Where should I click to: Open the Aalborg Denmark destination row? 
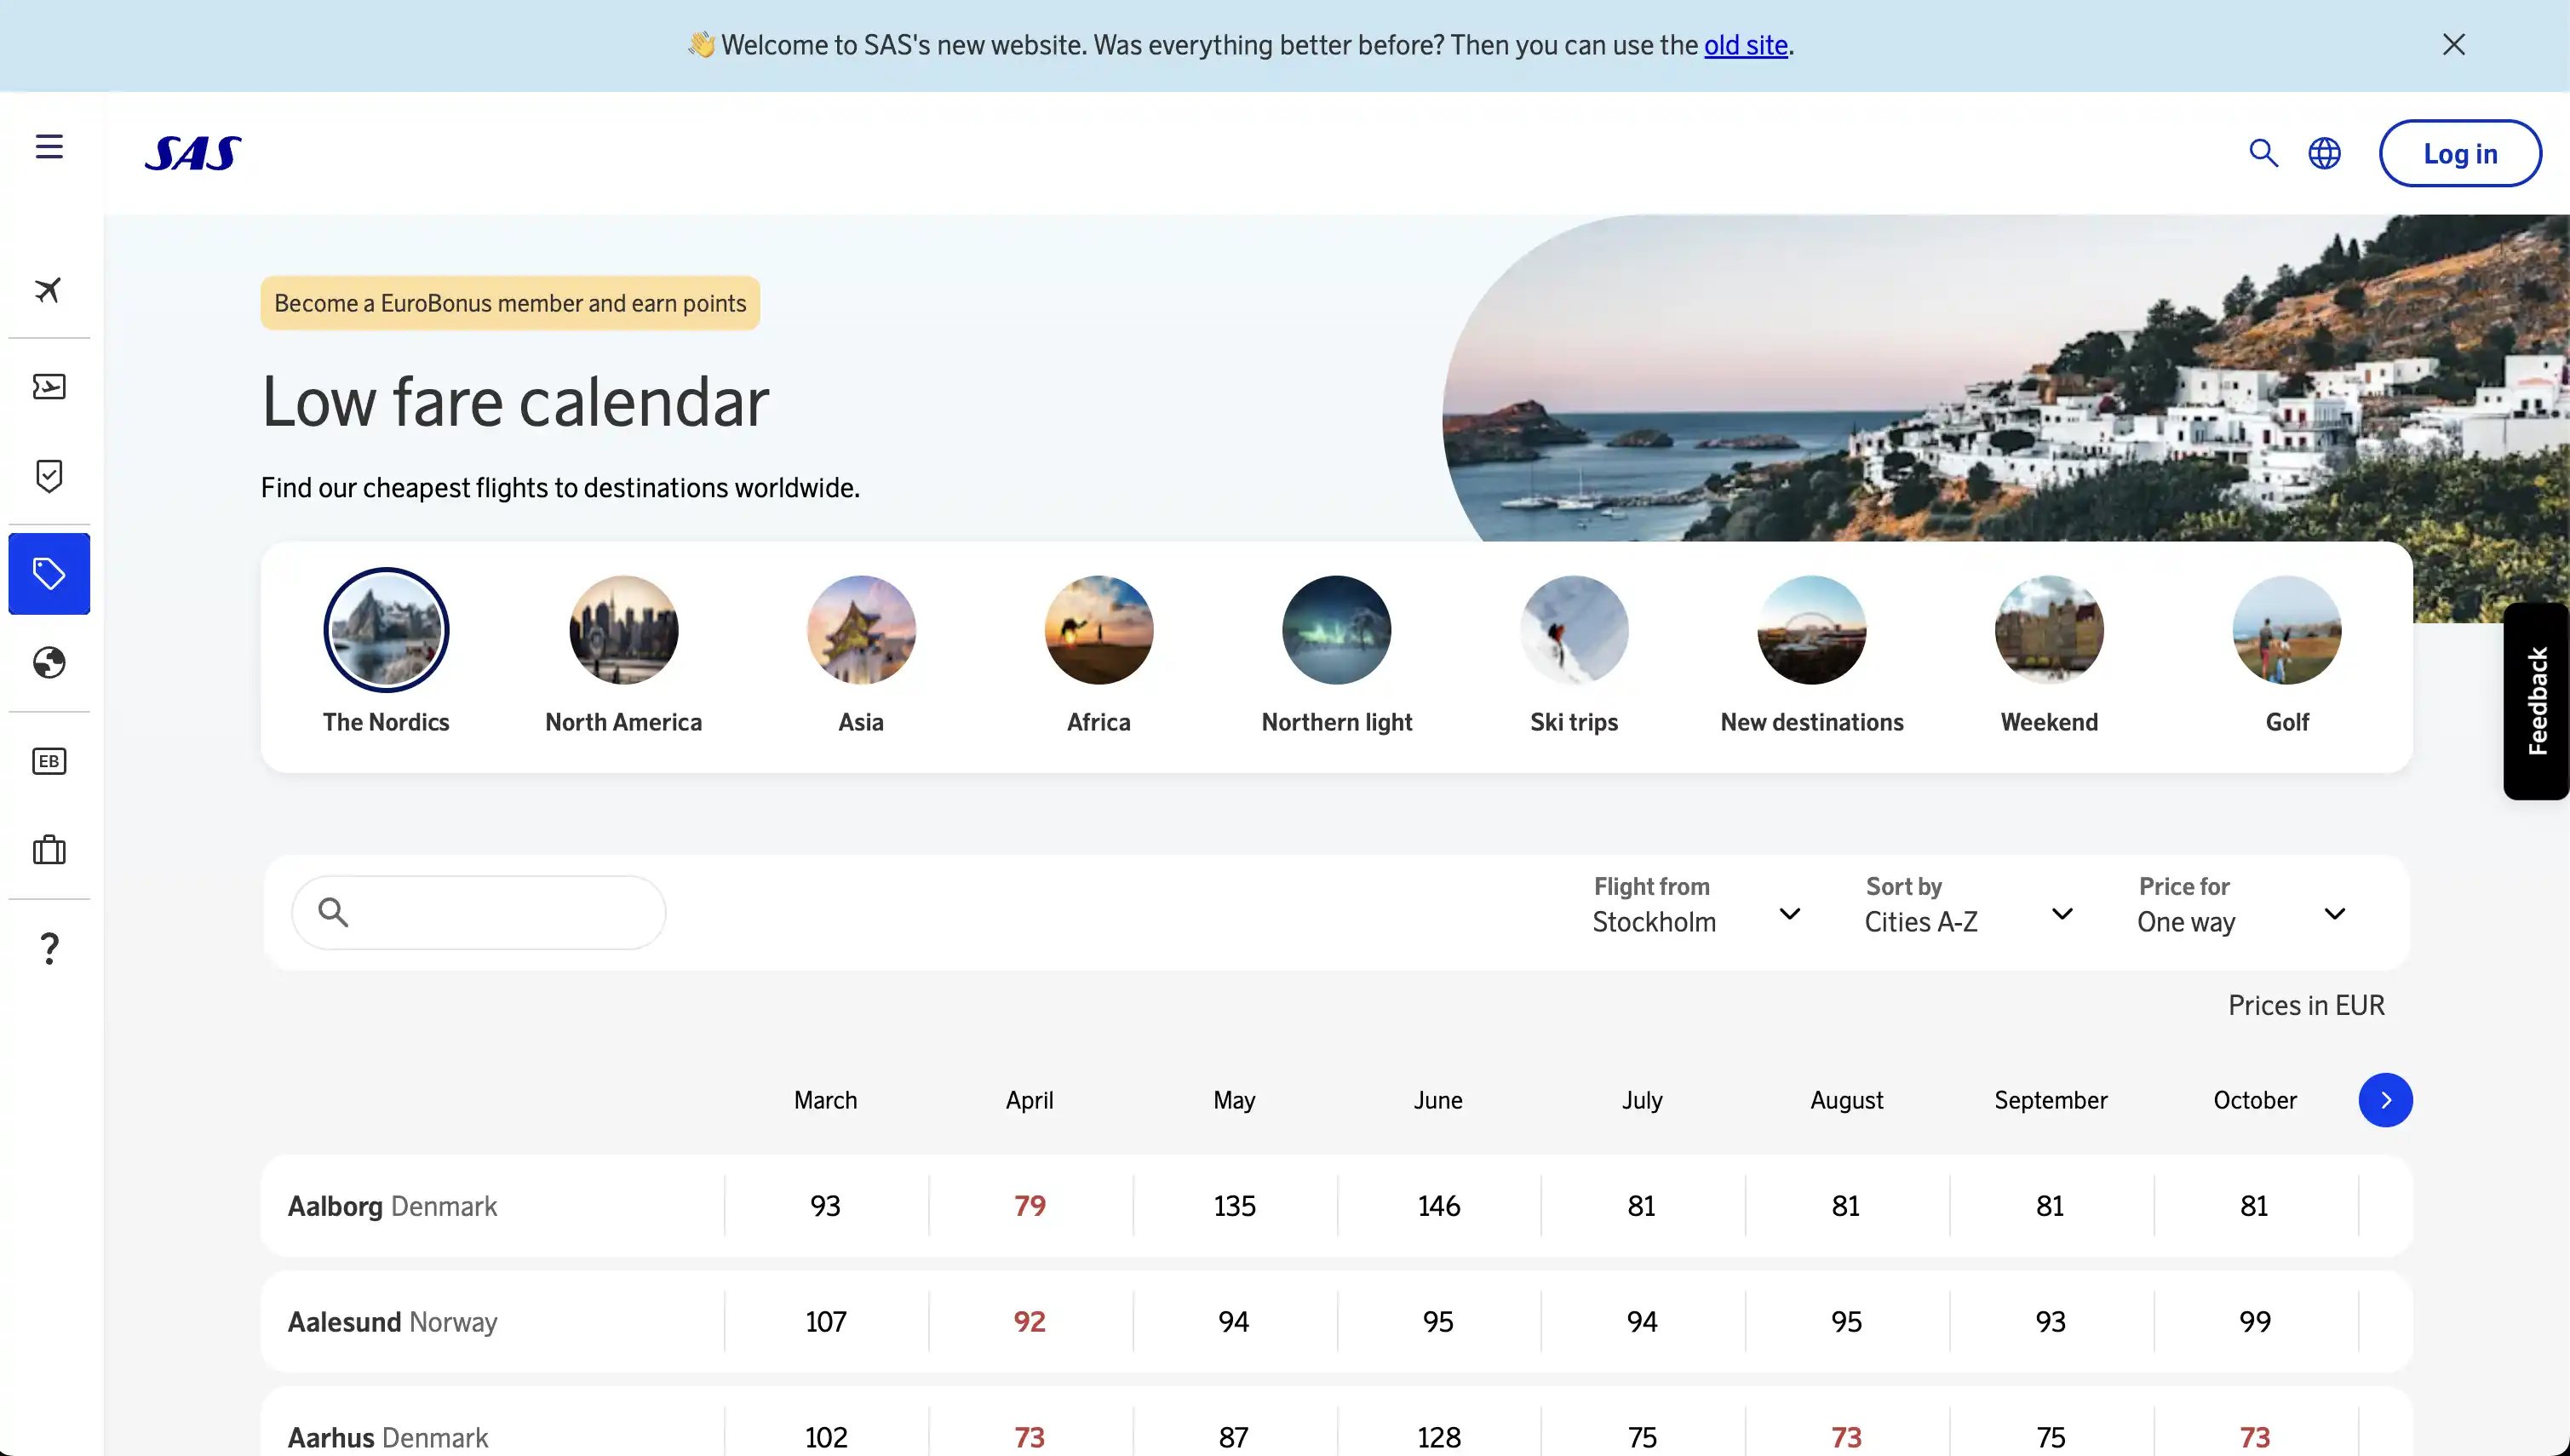pos(1337,1206)
